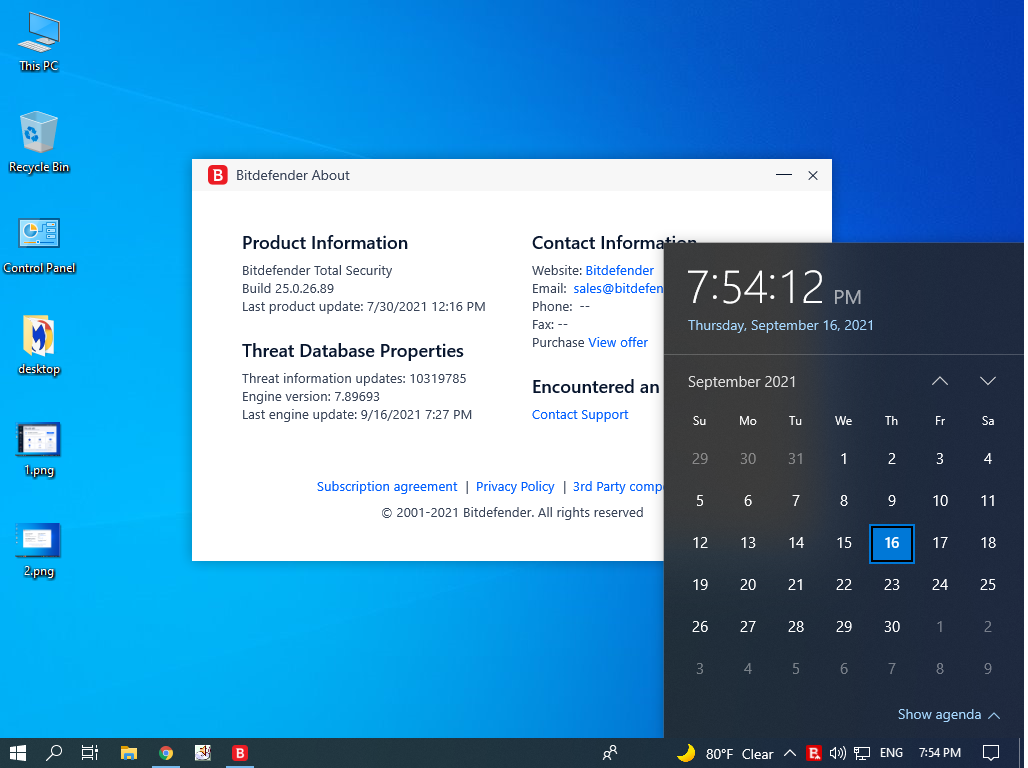Open Task View on the taskbar
This screenshot has height=768, width=1028.
(x=90, y=753)
